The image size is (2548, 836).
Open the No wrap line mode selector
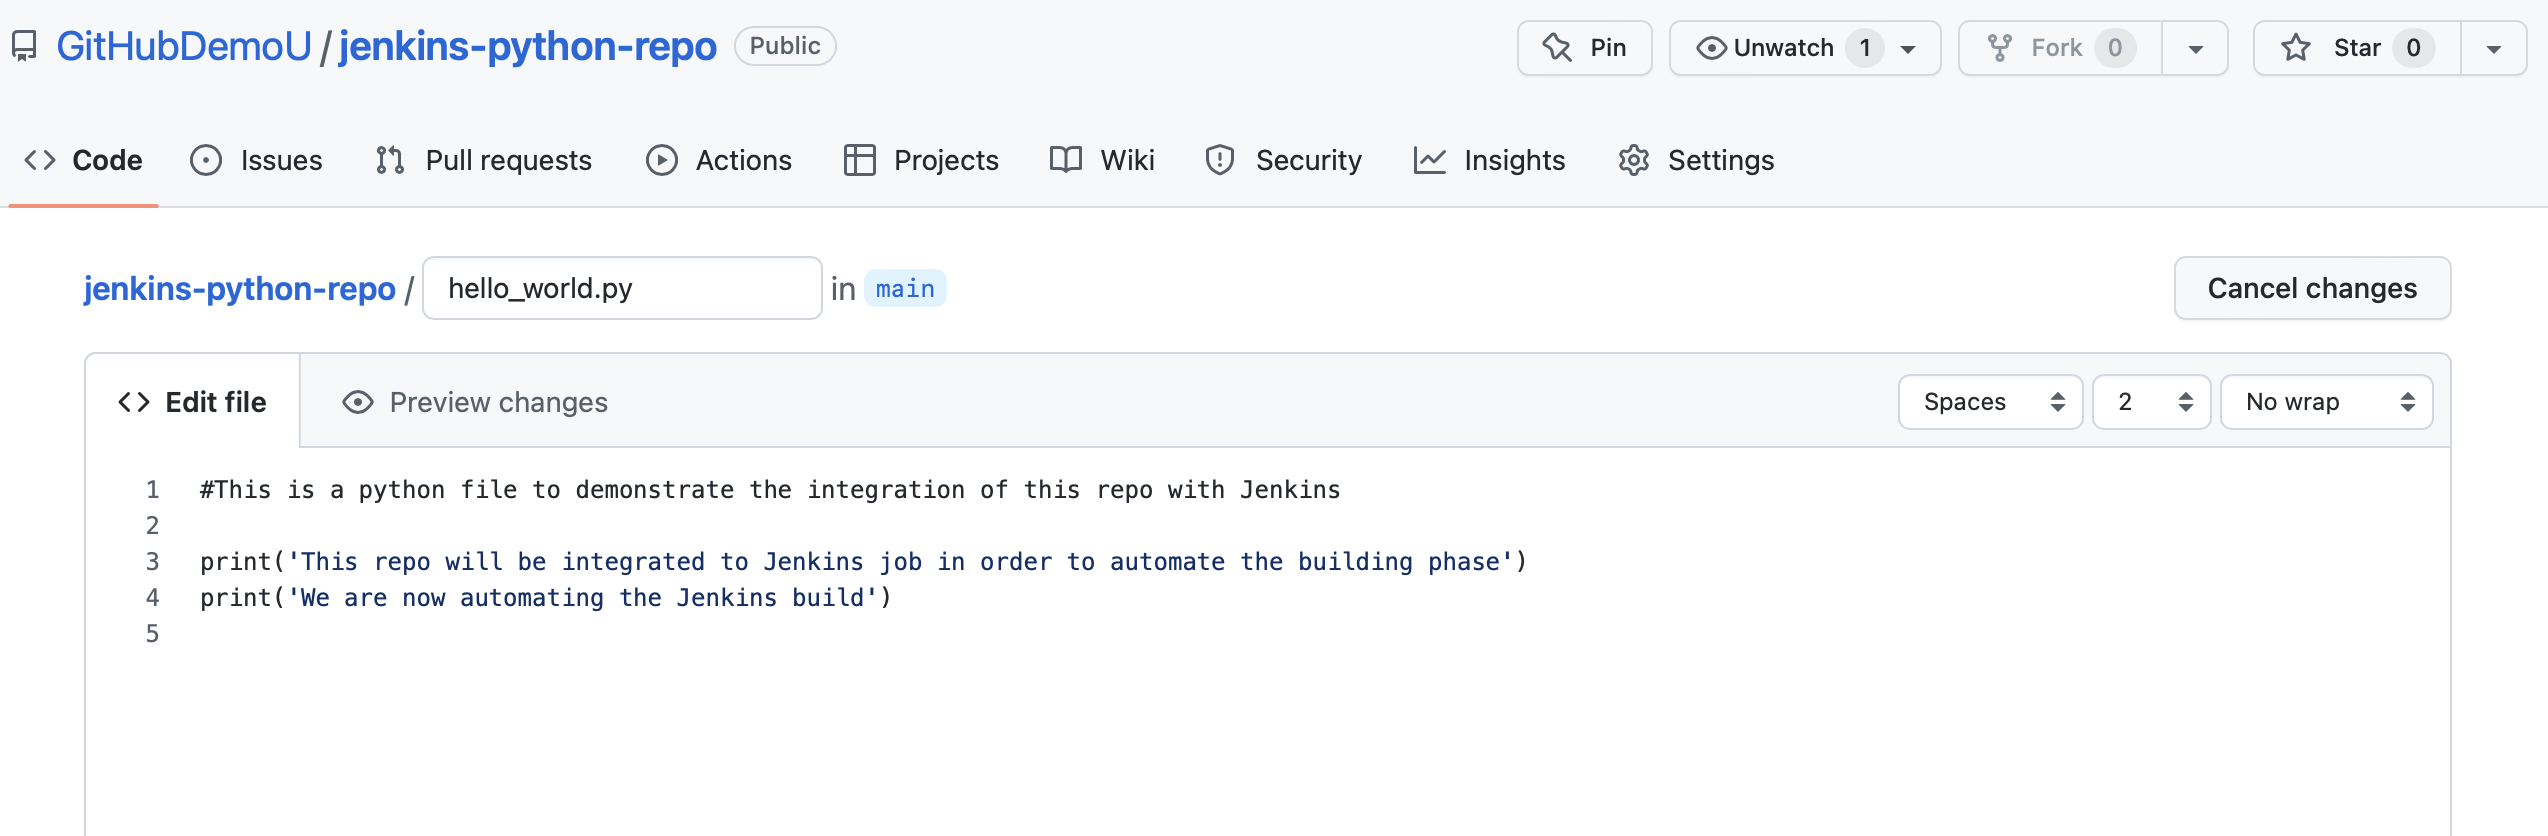pyautogui.click(x=2327, y=402)
